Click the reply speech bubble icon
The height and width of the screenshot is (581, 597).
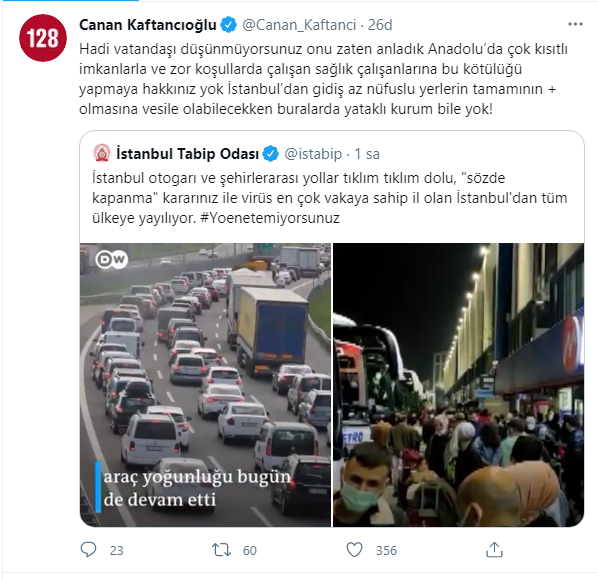pyautogui.click(x=88, y=550)
